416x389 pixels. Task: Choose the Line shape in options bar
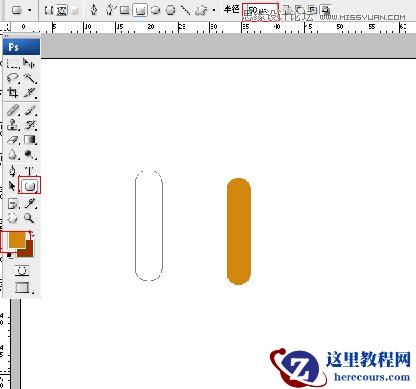click(185, 10)
